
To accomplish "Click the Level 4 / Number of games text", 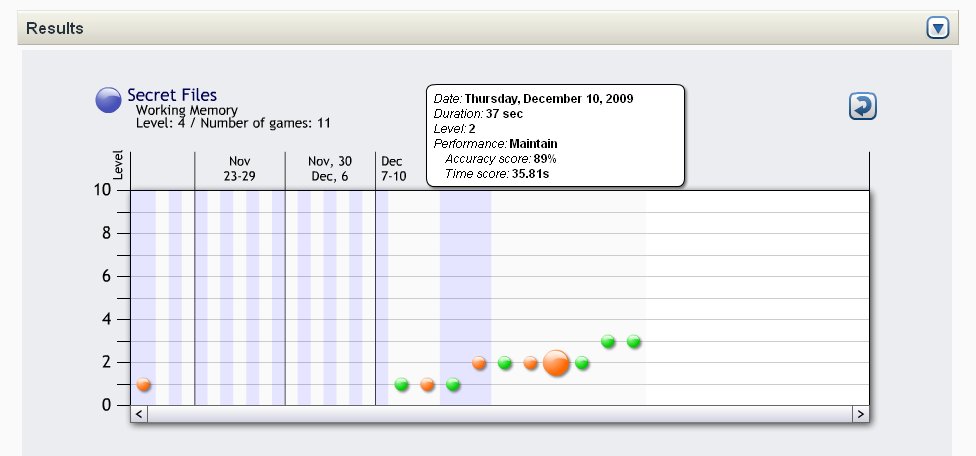I will pos(233,123).
